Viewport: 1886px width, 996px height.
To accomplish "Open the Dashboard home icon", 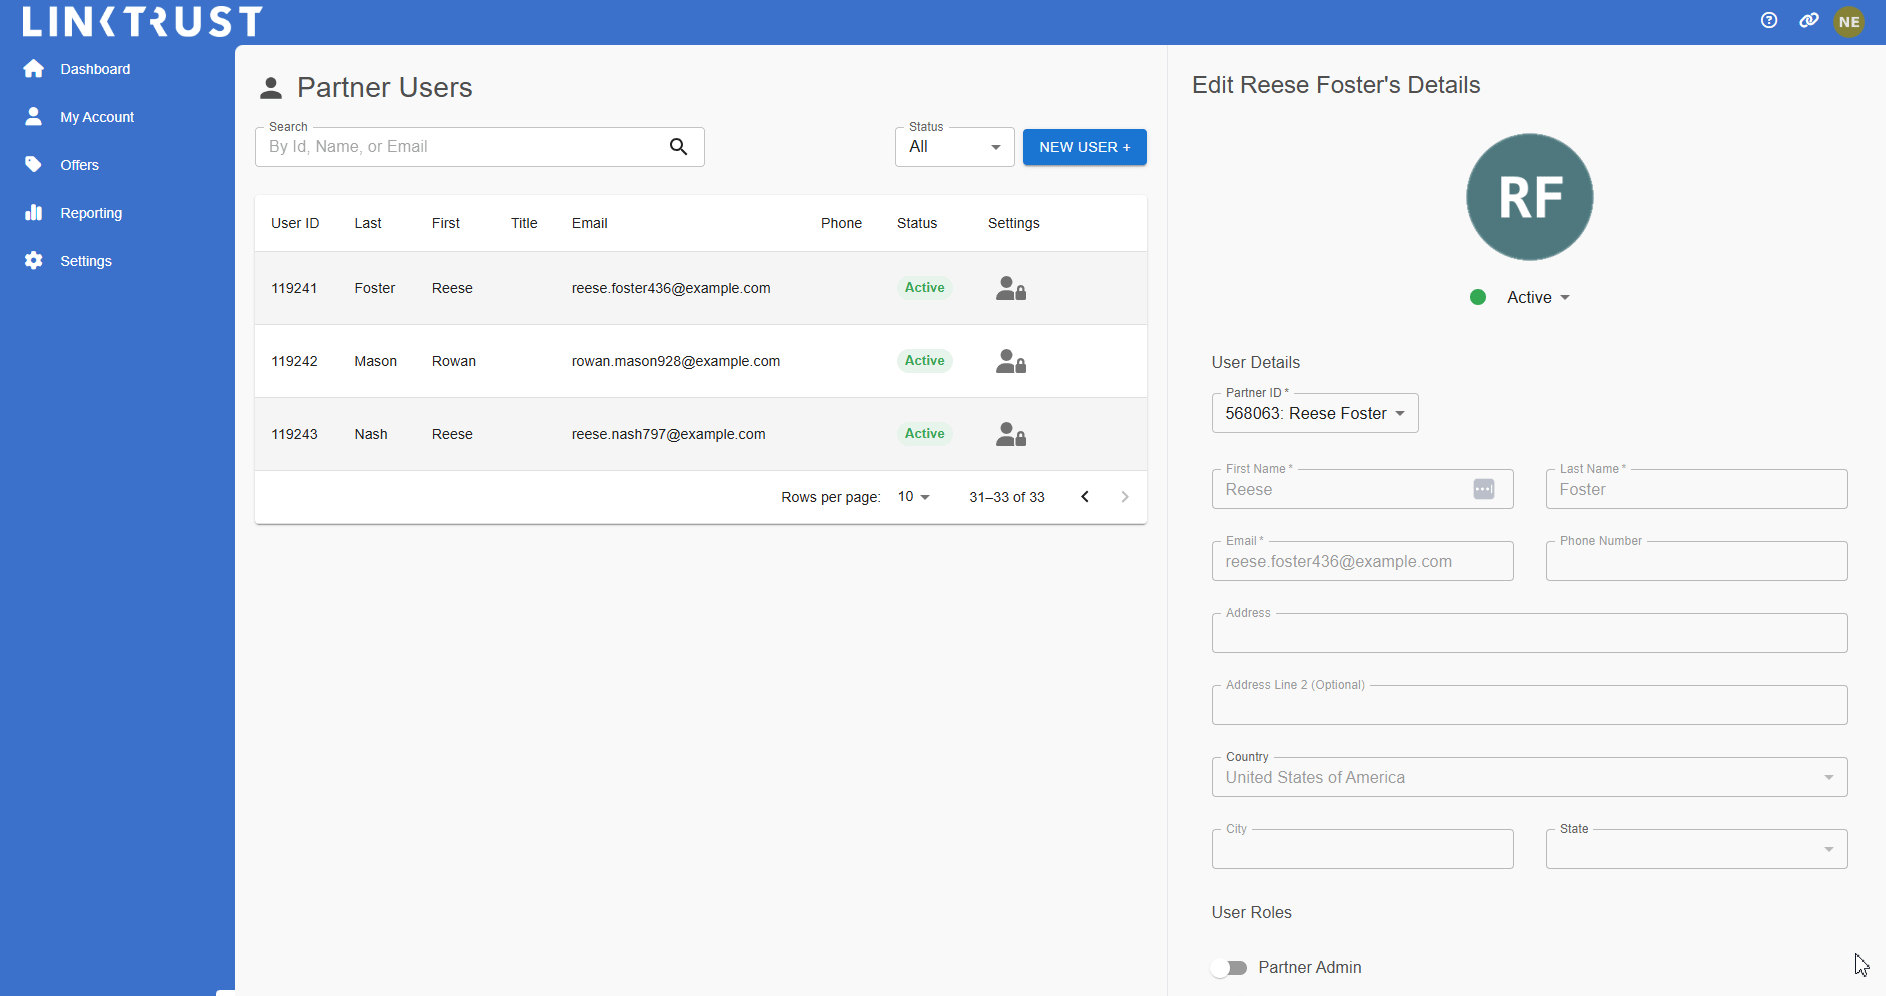I will 34,68.
